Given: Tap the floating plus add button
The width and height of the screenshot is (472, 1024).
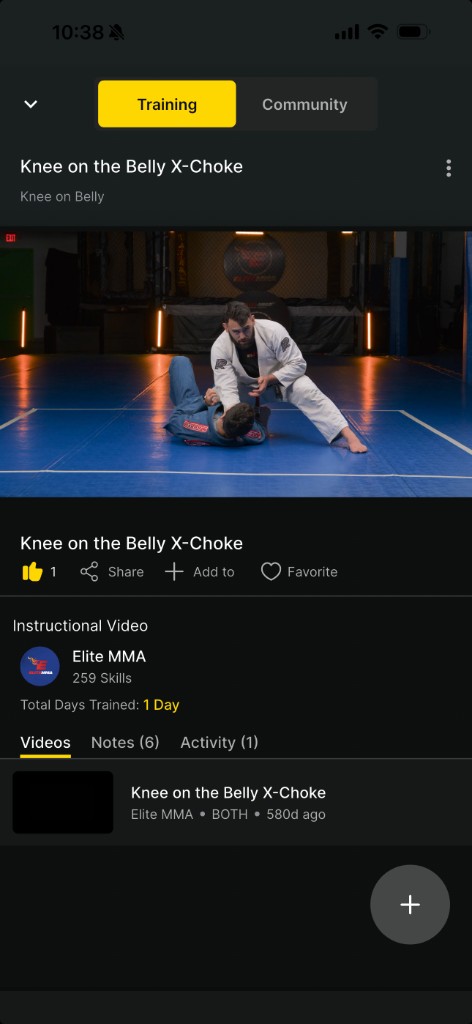Looking at the screenshot, I should tap(410, 904).
